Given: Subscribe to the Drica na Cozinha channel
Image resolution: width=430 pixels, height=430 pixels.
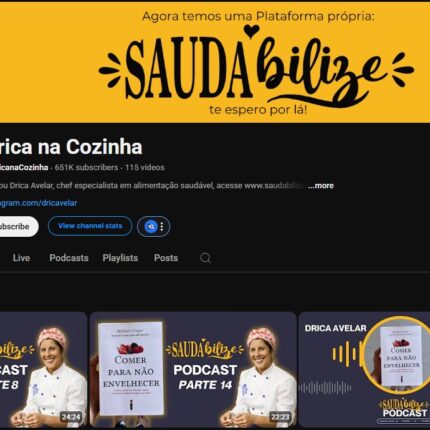Looking at the screenshot, I should pyautogui.click(x=19, y=226).
